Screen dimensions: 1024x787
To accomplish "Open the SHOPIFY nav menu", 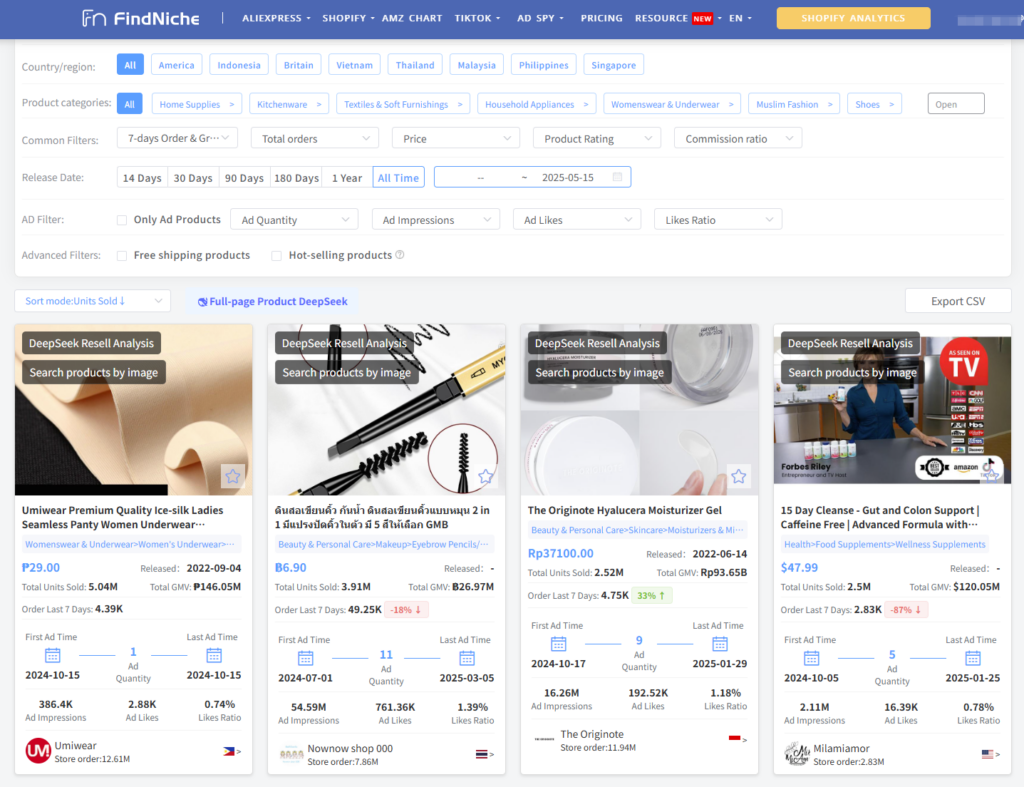I will (348, 18).
